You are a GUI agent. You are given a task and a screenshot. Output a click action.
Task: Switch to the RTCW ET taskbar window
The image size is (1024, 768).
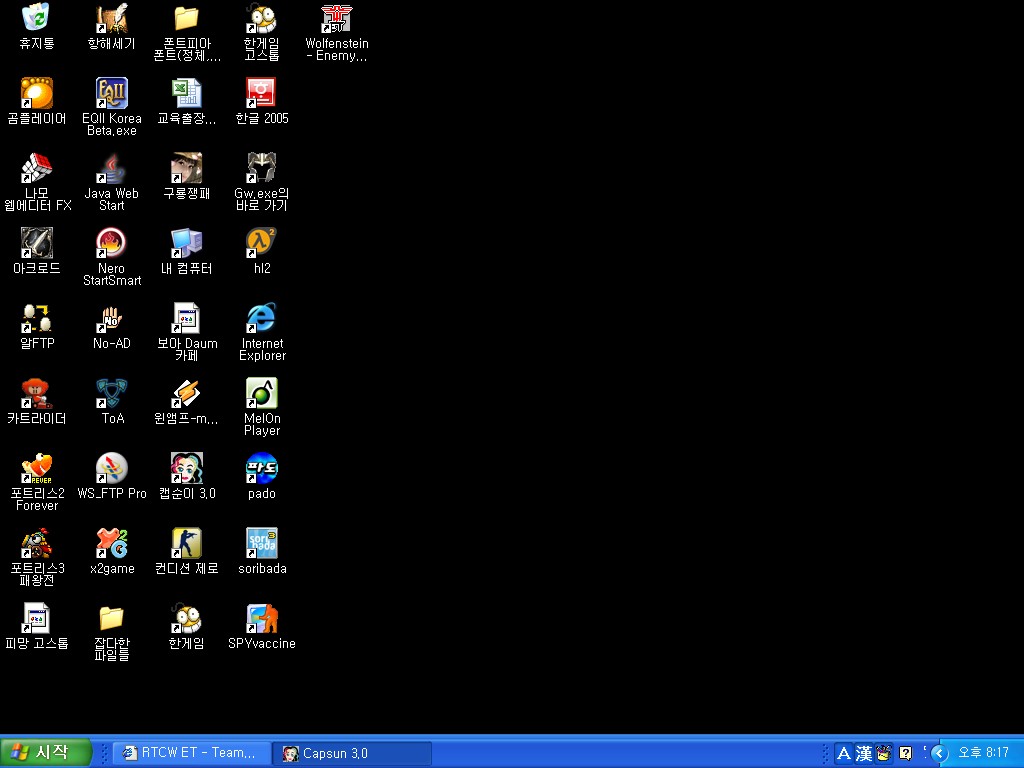[x=191, y=753]
